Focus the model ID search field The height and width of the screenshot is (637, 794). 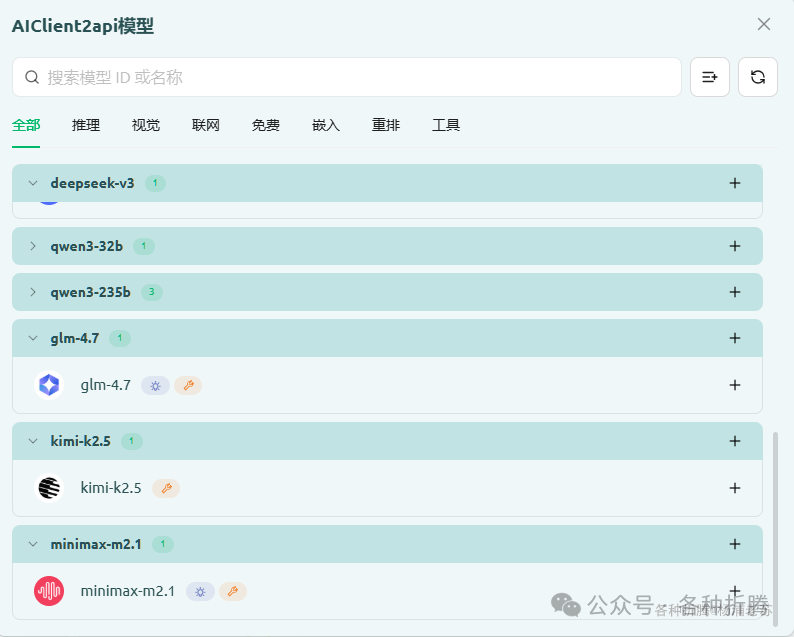click(x=347, y=77)
